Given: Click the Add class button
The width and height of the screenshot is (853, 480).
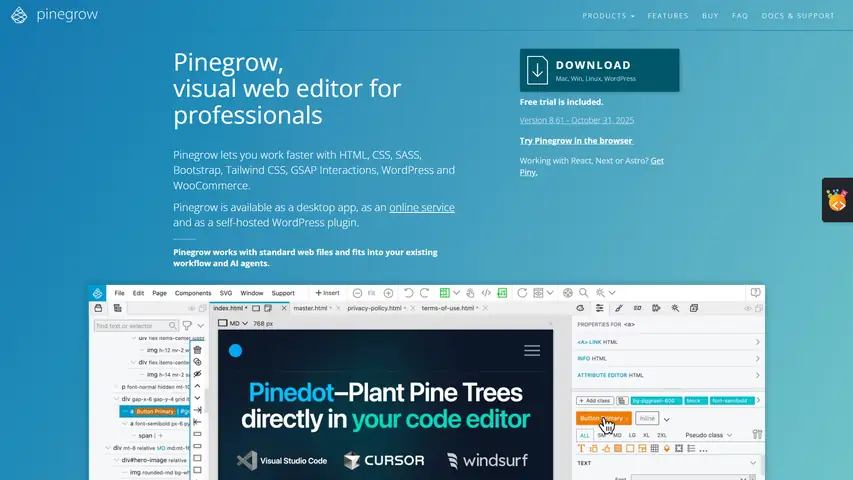Looking at the screenshot, I should click(595, 401).
